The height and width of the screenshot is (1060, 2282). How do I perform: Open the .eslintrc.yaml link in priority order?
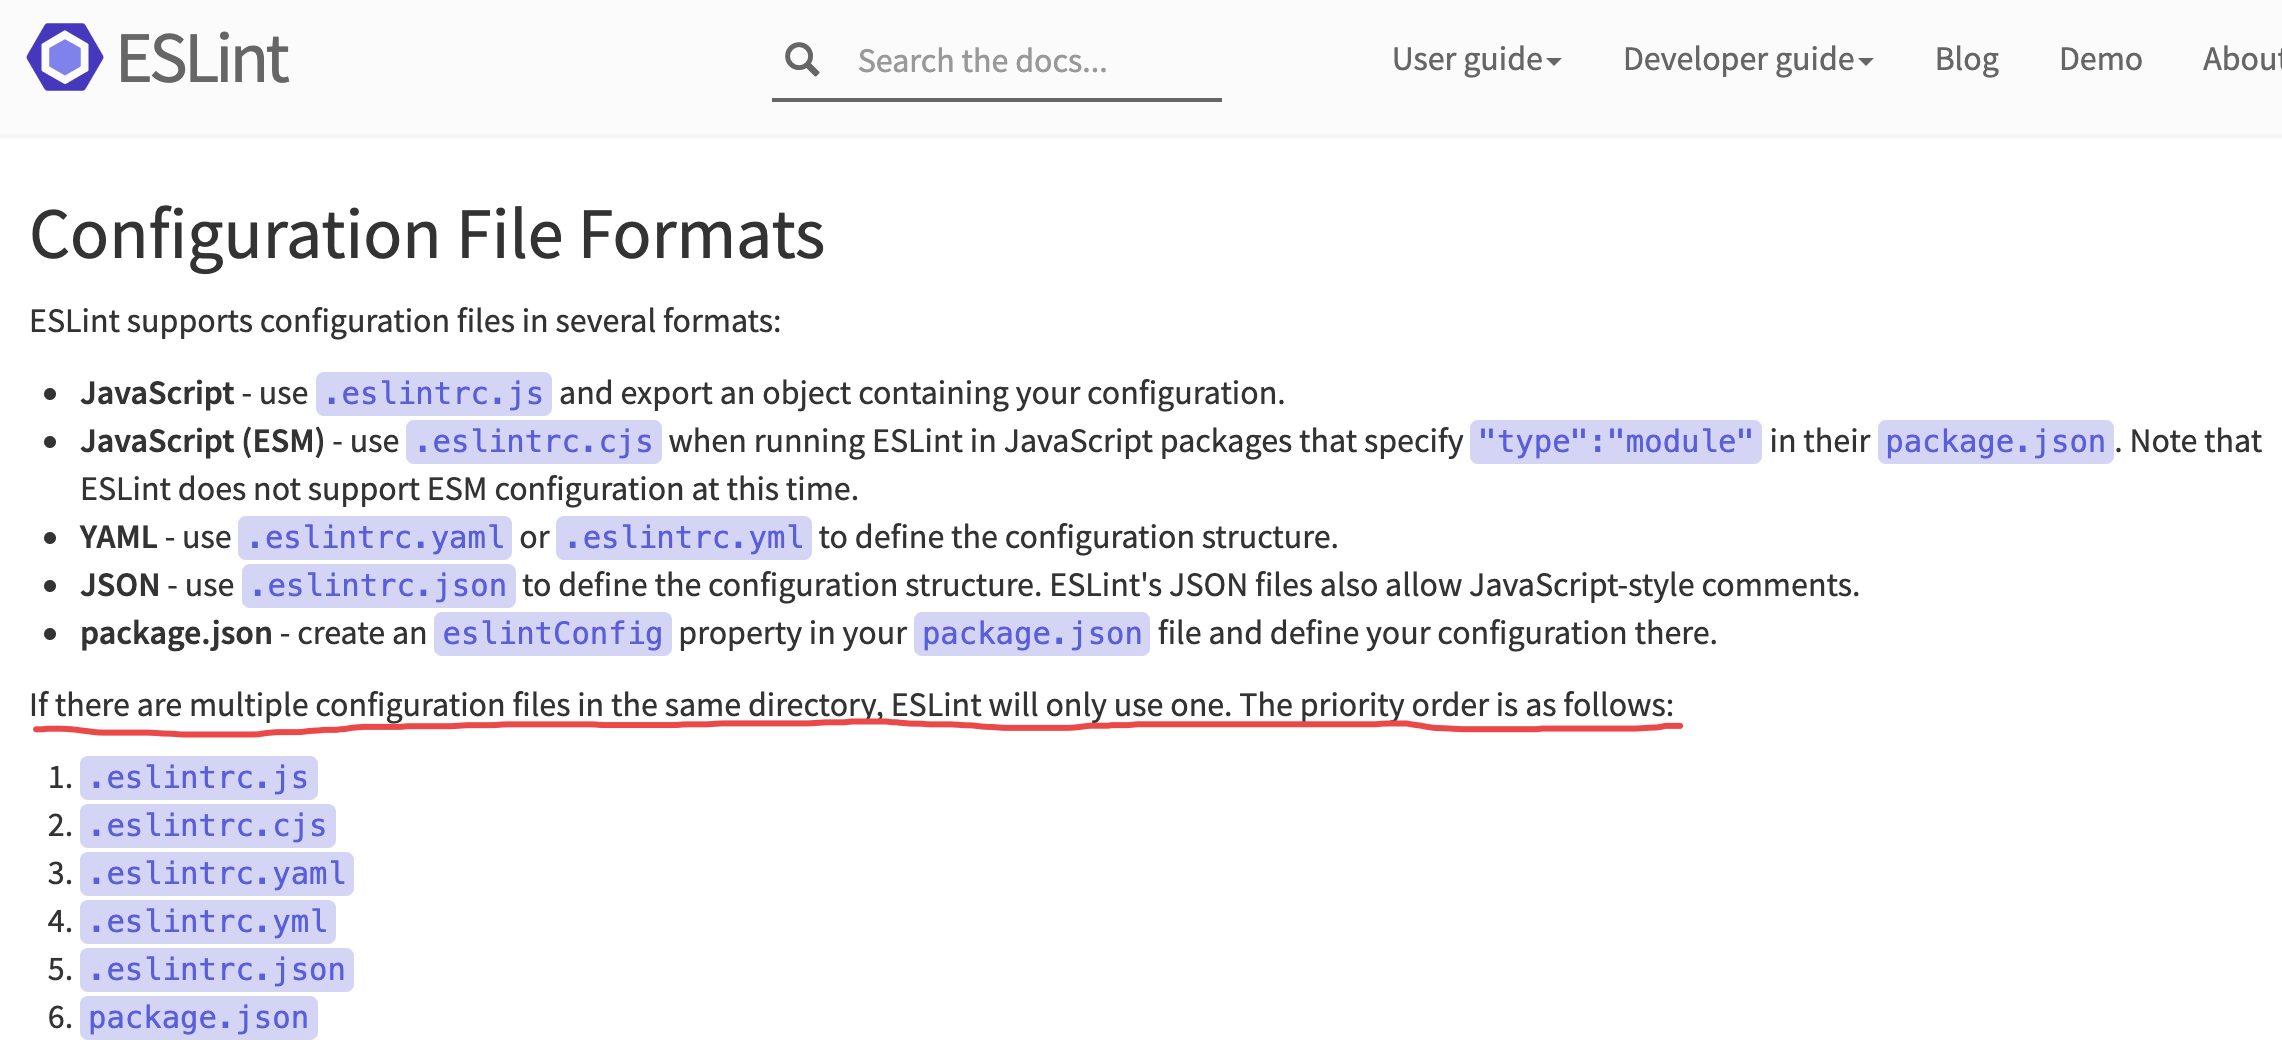216,873
